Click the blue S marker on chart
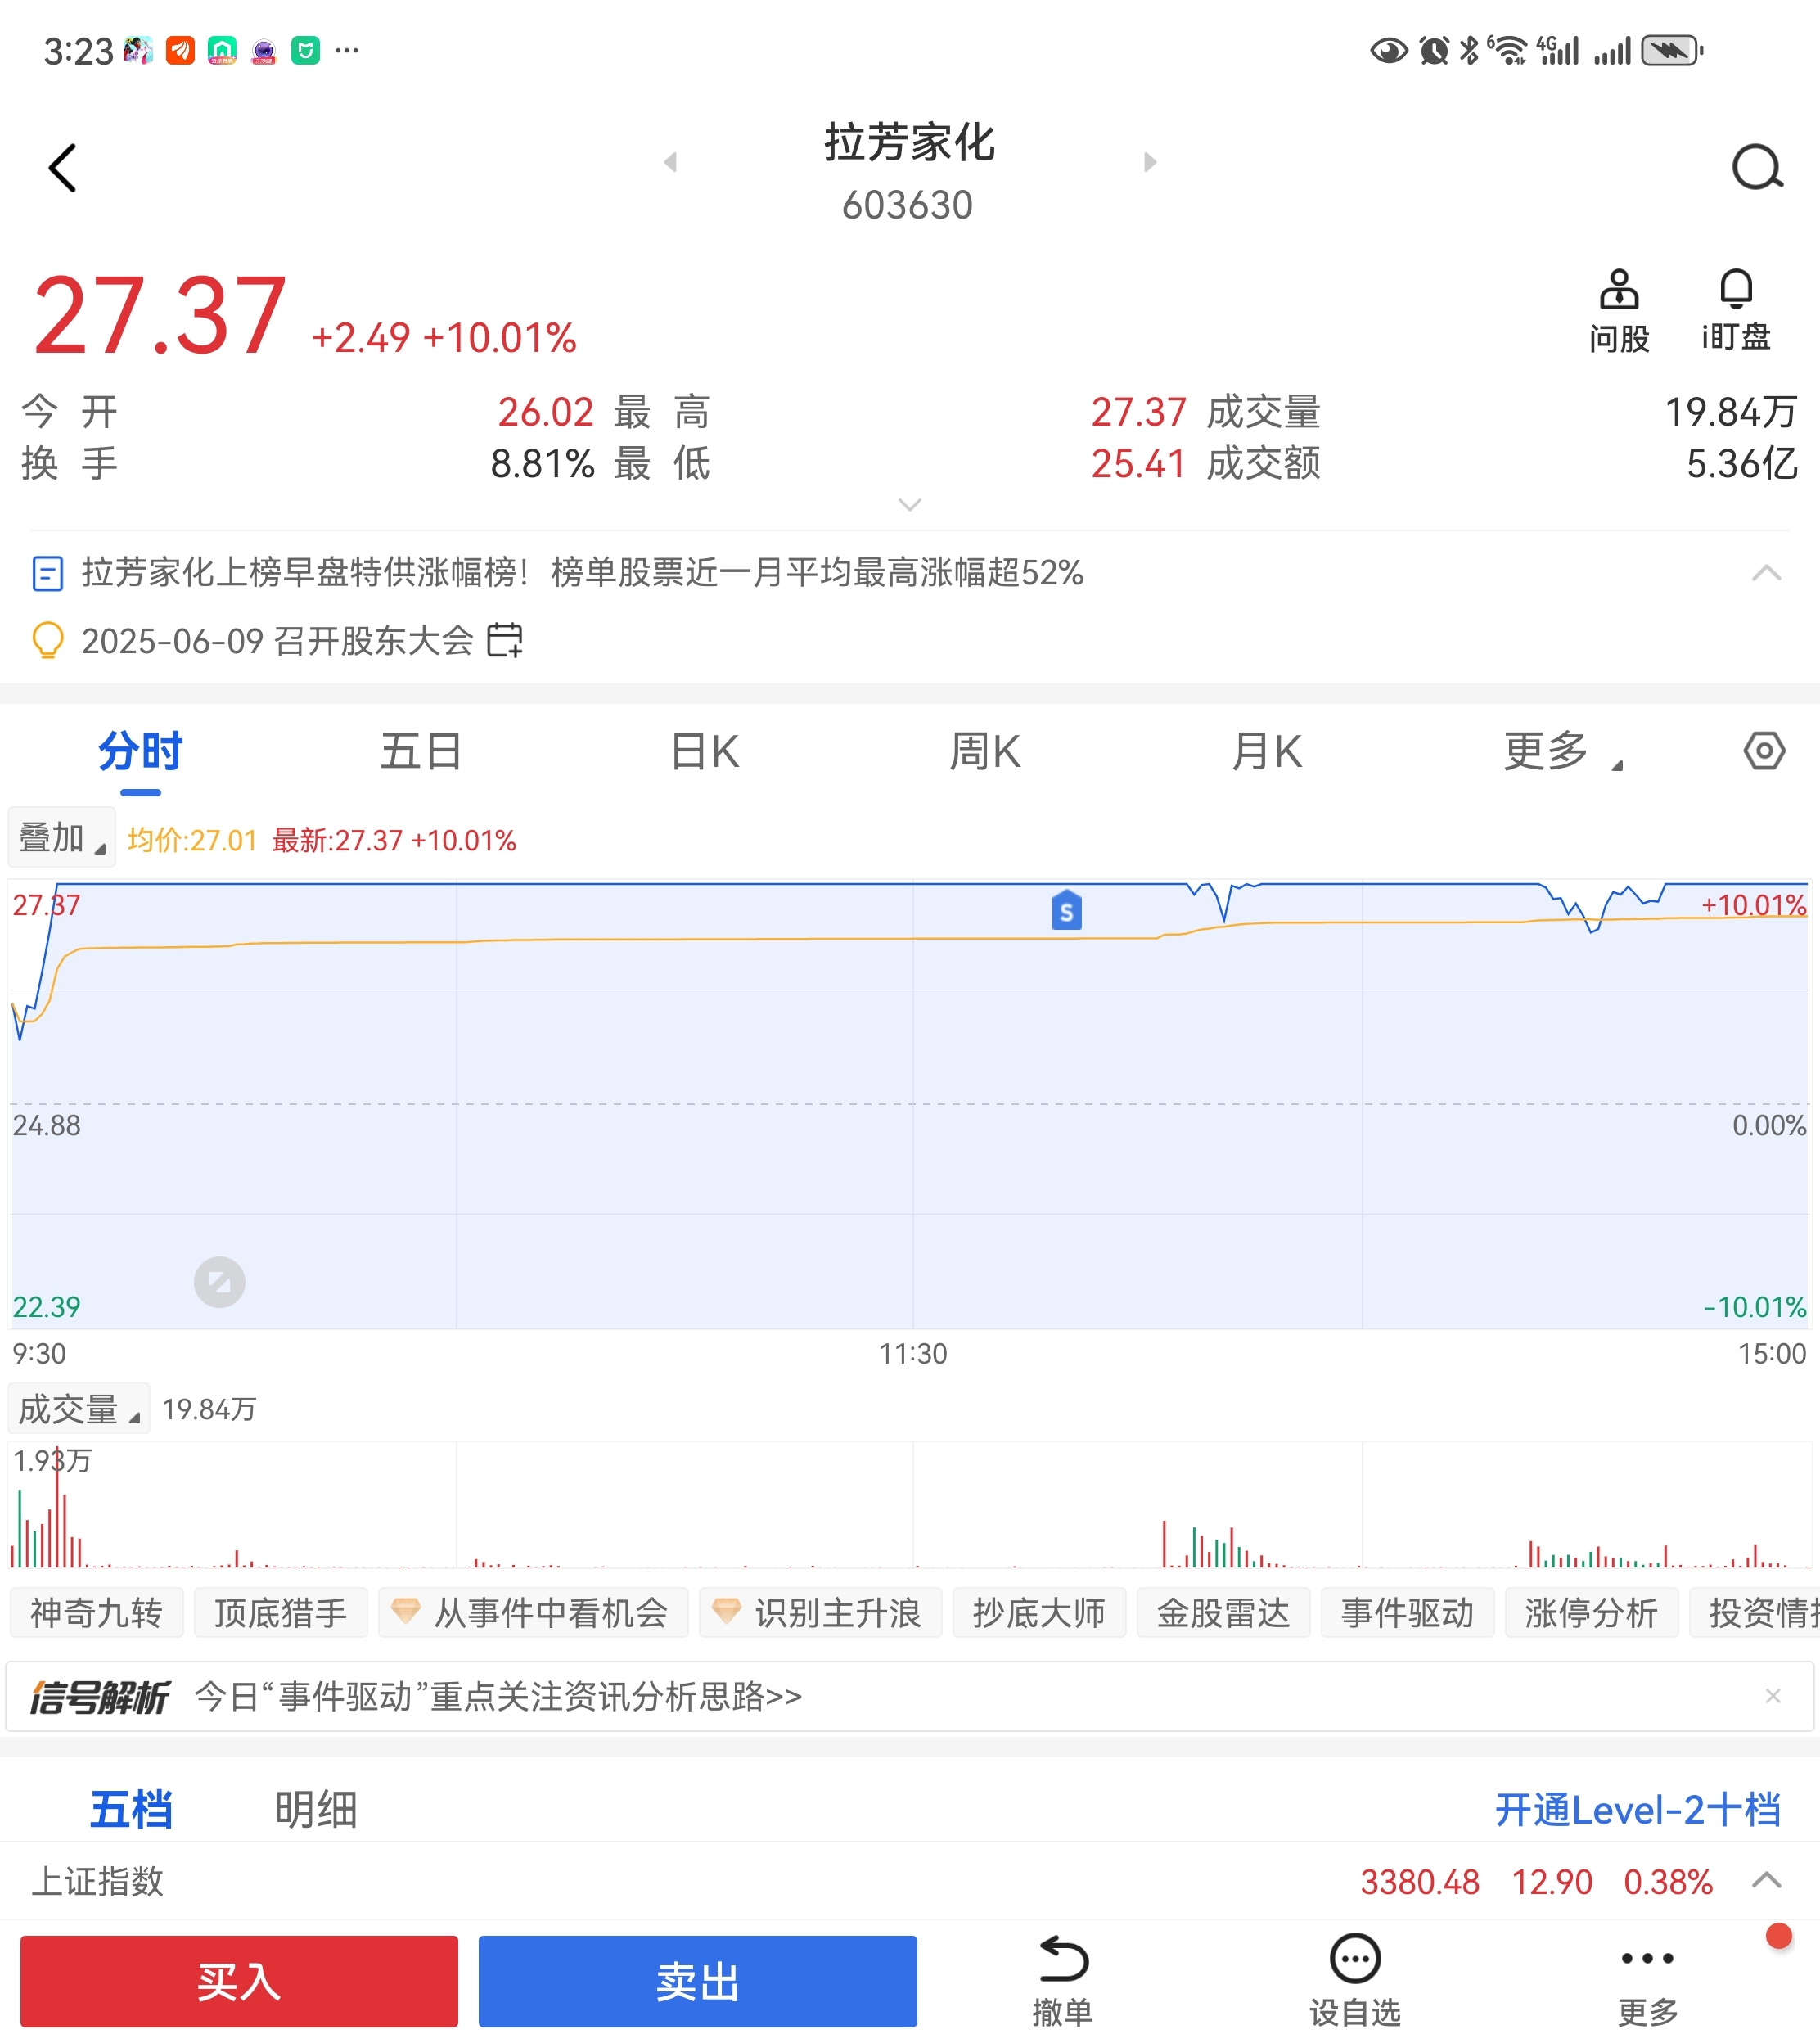1820x2043 pixels. coord(1066,911)
